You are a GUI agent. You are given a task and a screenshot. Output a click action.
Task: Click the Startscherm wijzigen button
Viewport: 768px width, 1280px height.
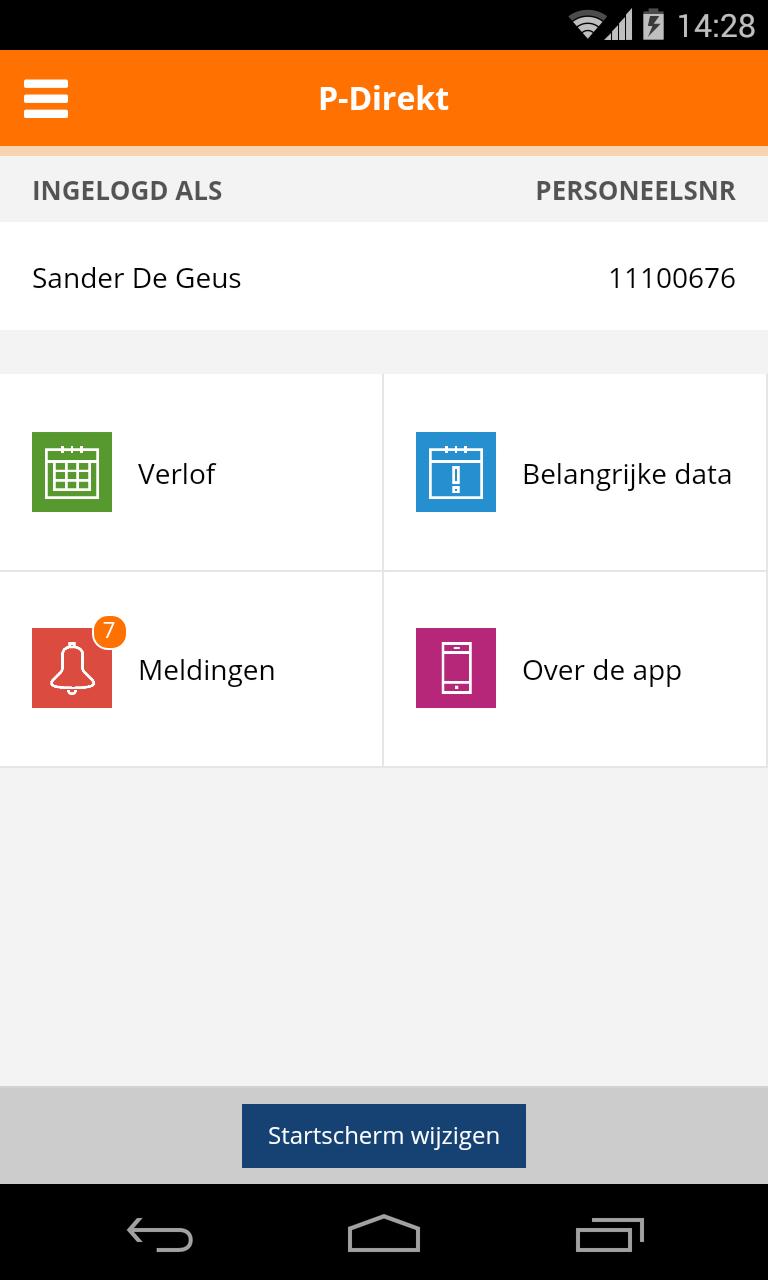pyautogui.click(x=384, y=1136)
